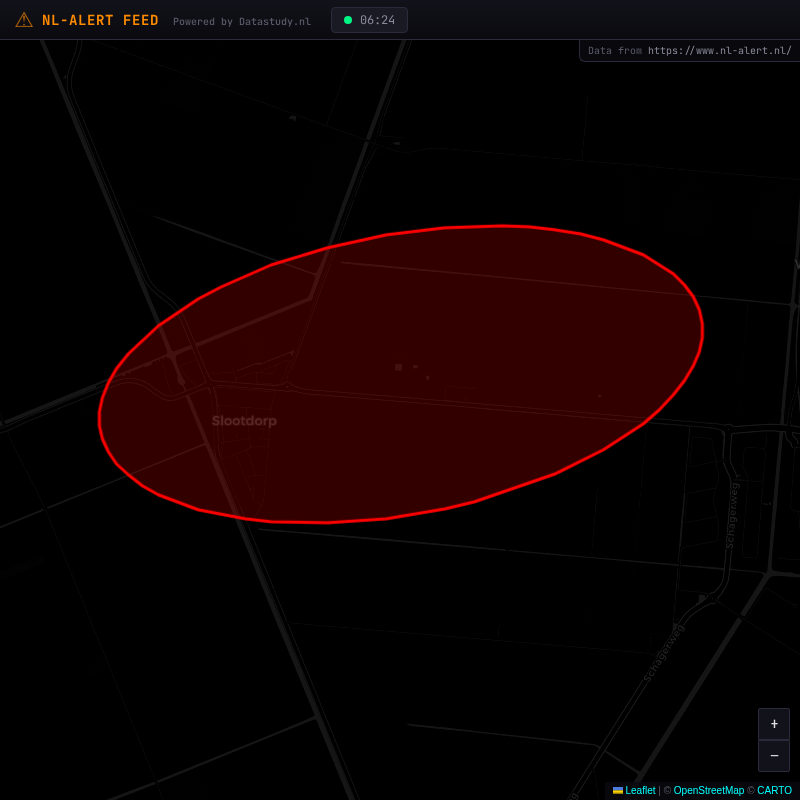
Task: Click the 06:24 clock indicator
Action: click(369, 20)
